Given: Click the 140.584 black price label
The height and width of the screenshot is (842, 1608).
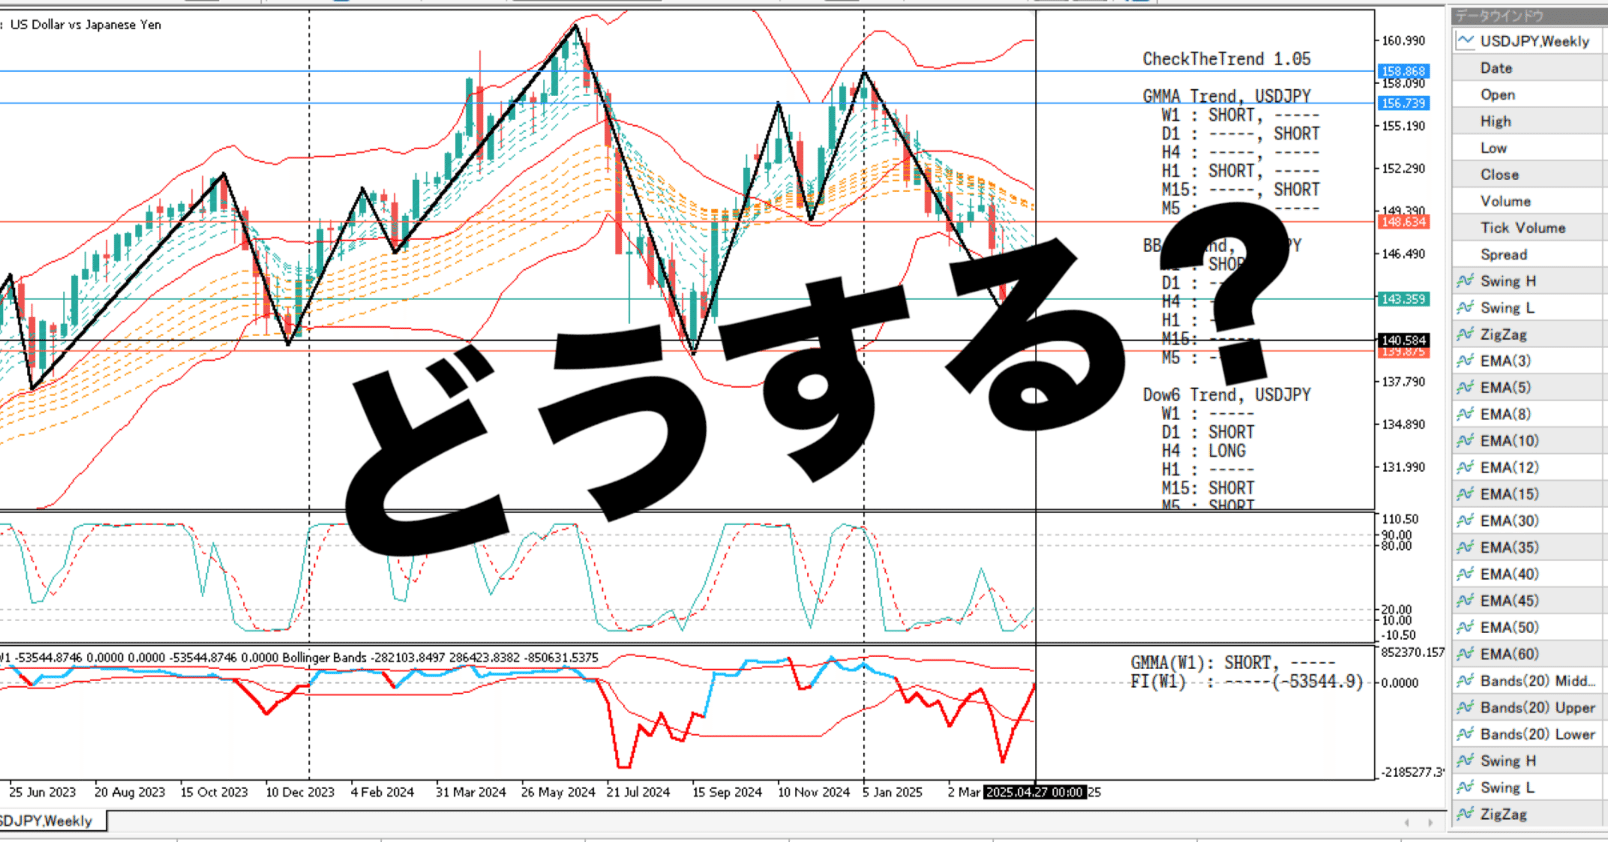Looking at the screenshot, I should [1404, 340].
